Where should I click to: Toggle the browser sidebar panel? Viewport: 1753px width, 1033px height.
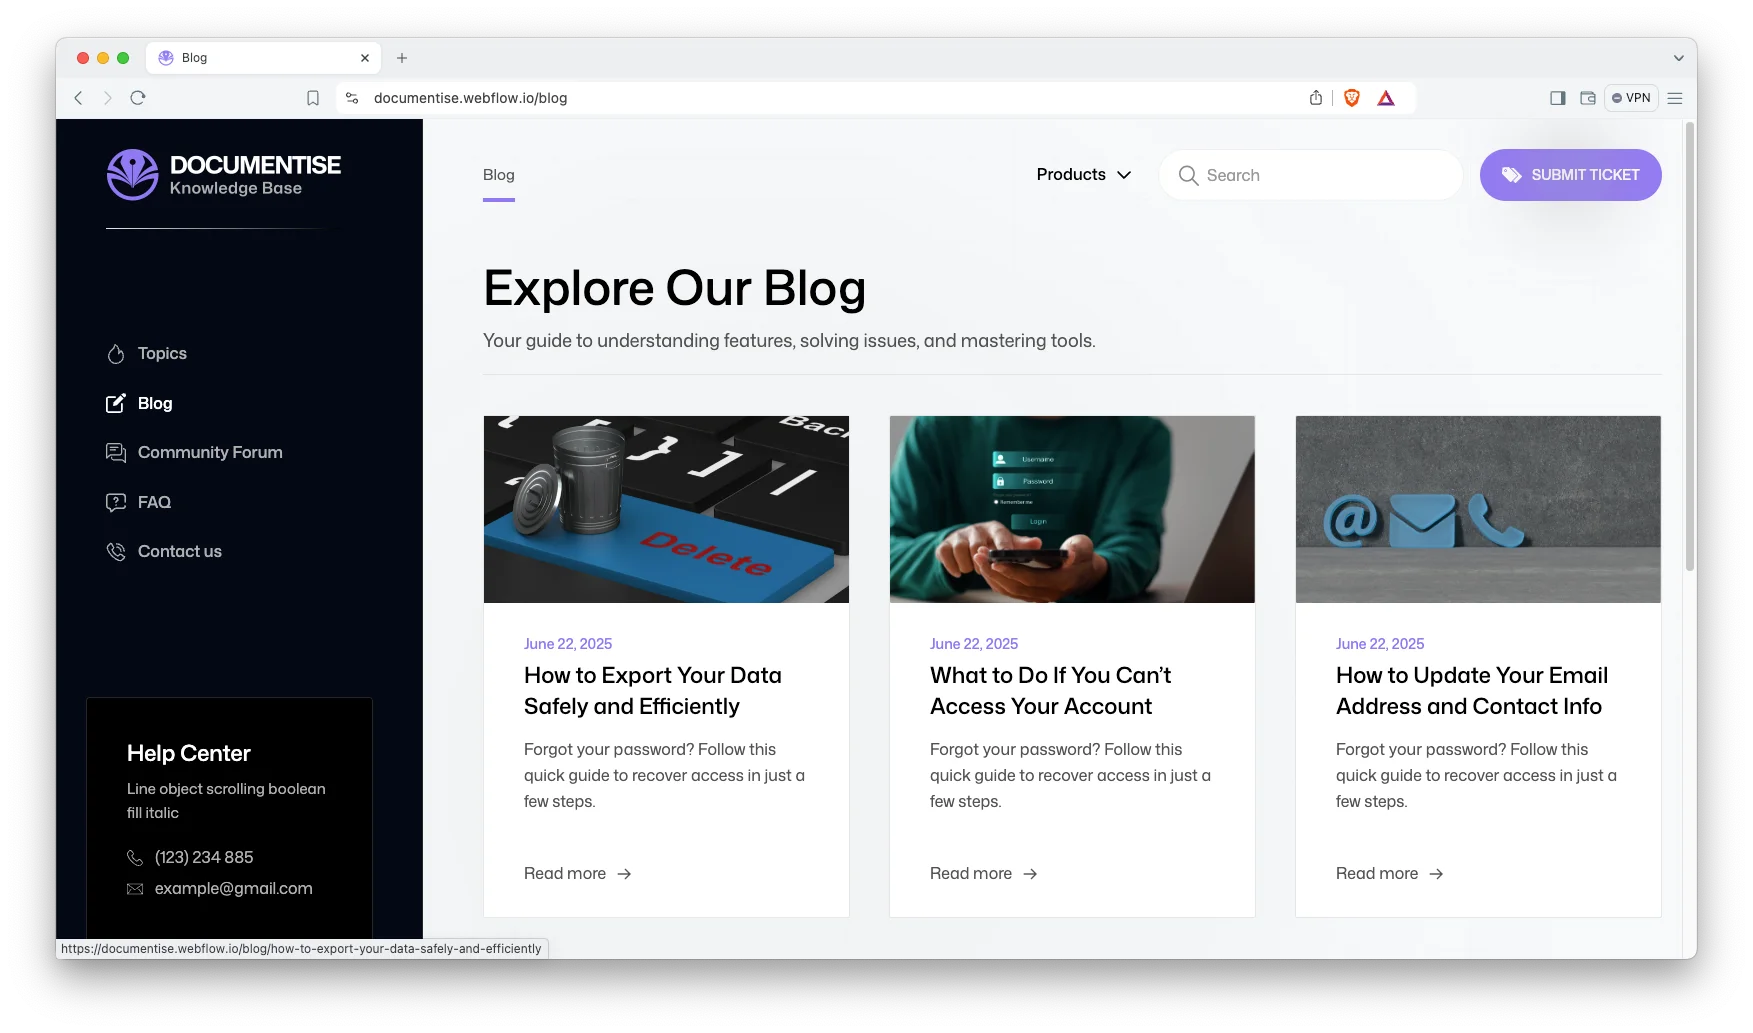point(1557,98)
